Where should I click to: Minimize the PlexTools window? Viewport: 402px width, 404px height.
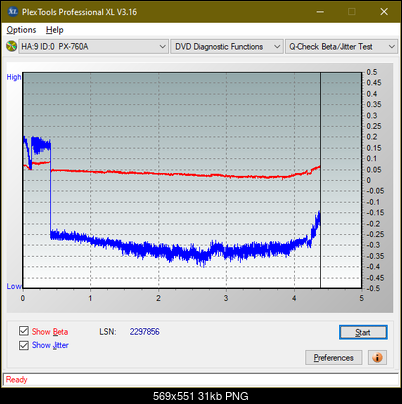320,12
